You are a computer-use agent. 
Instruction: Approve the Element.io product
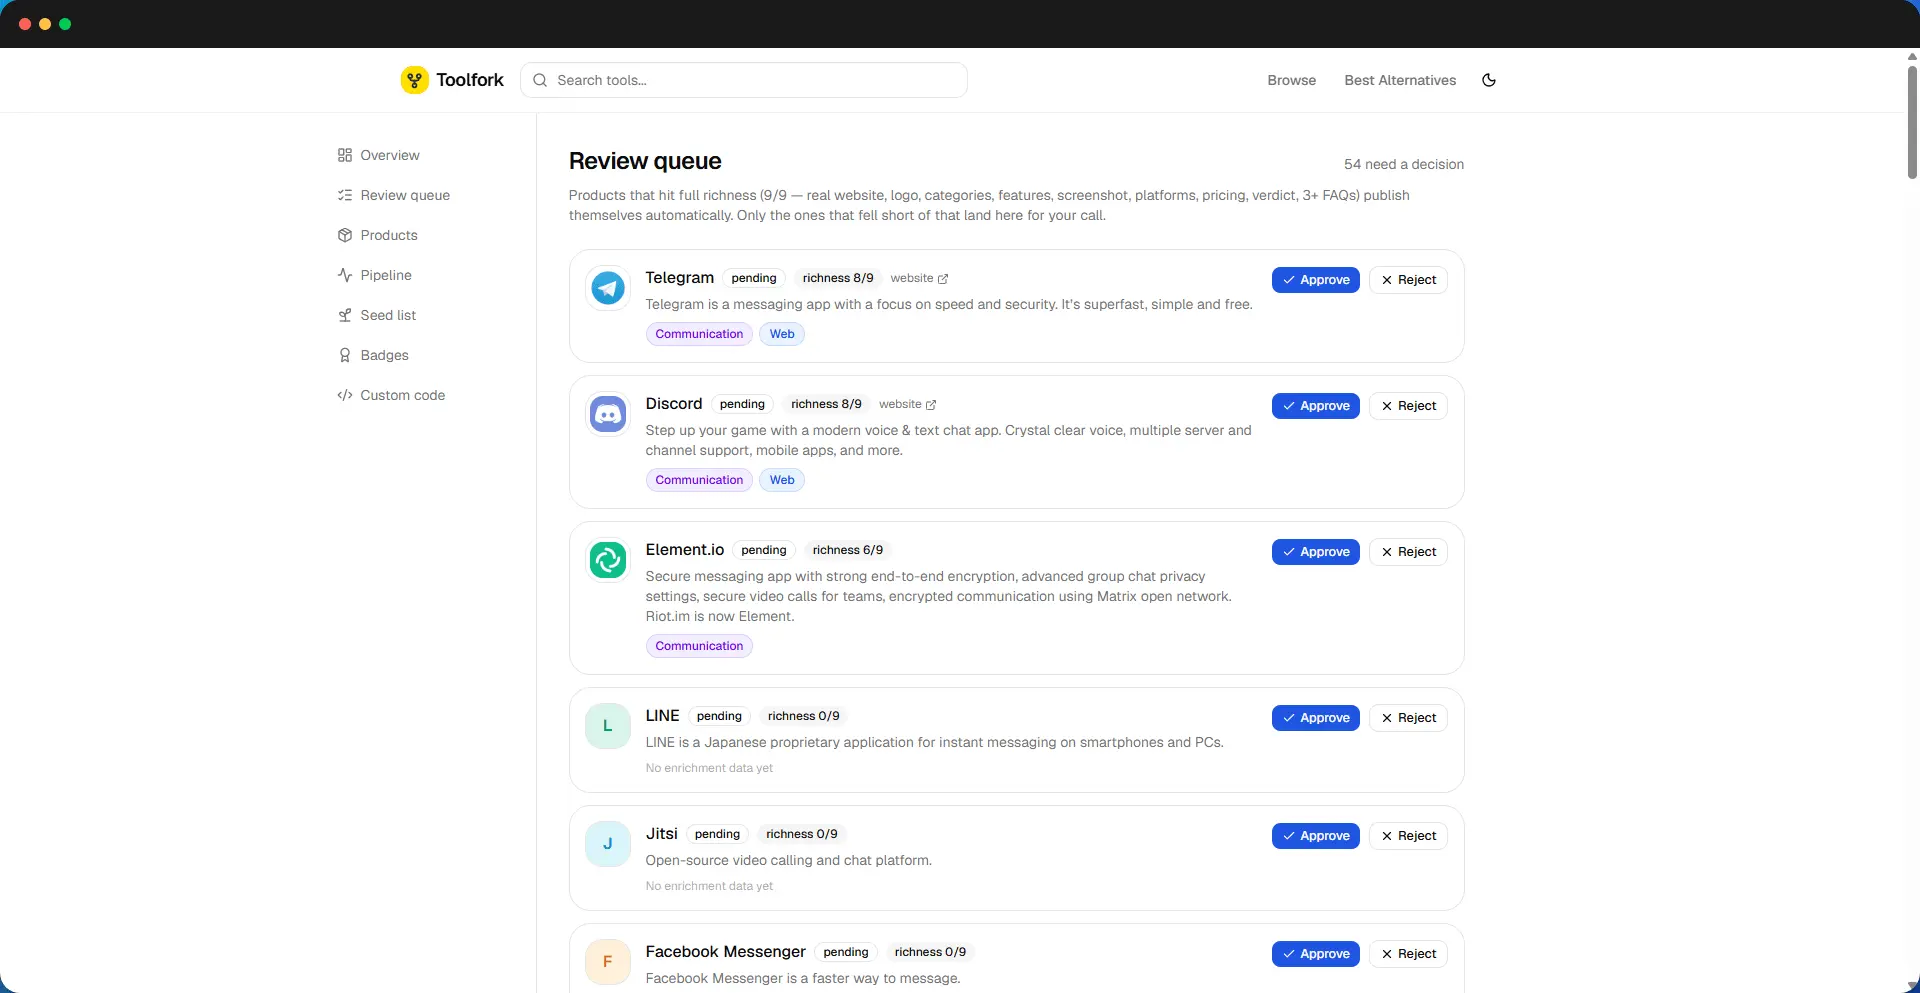1316,552
